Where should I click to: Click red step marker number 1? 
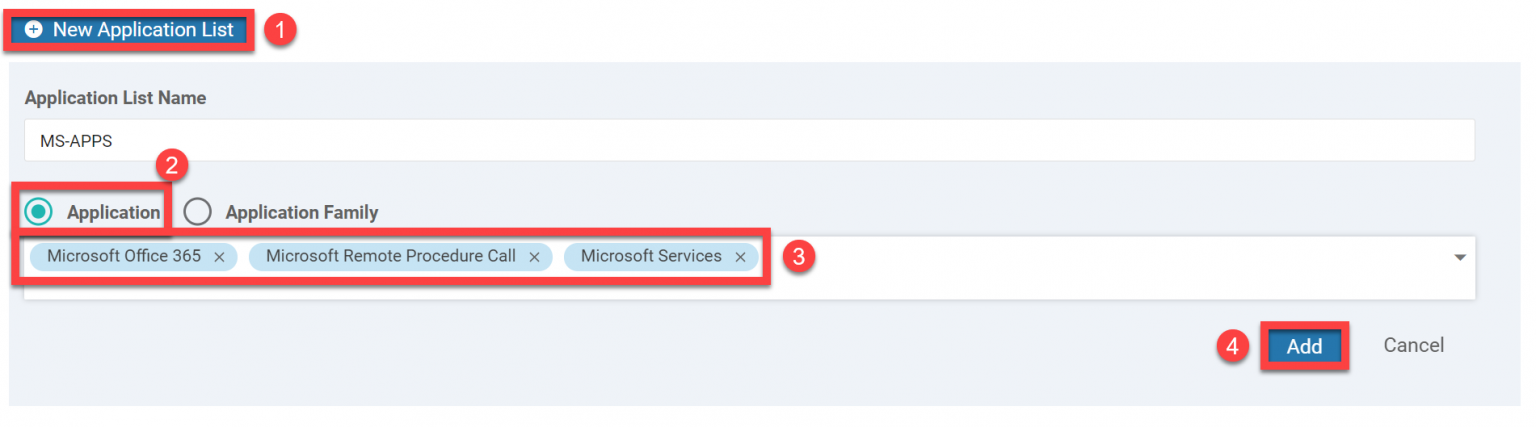(x=280, y=30)
